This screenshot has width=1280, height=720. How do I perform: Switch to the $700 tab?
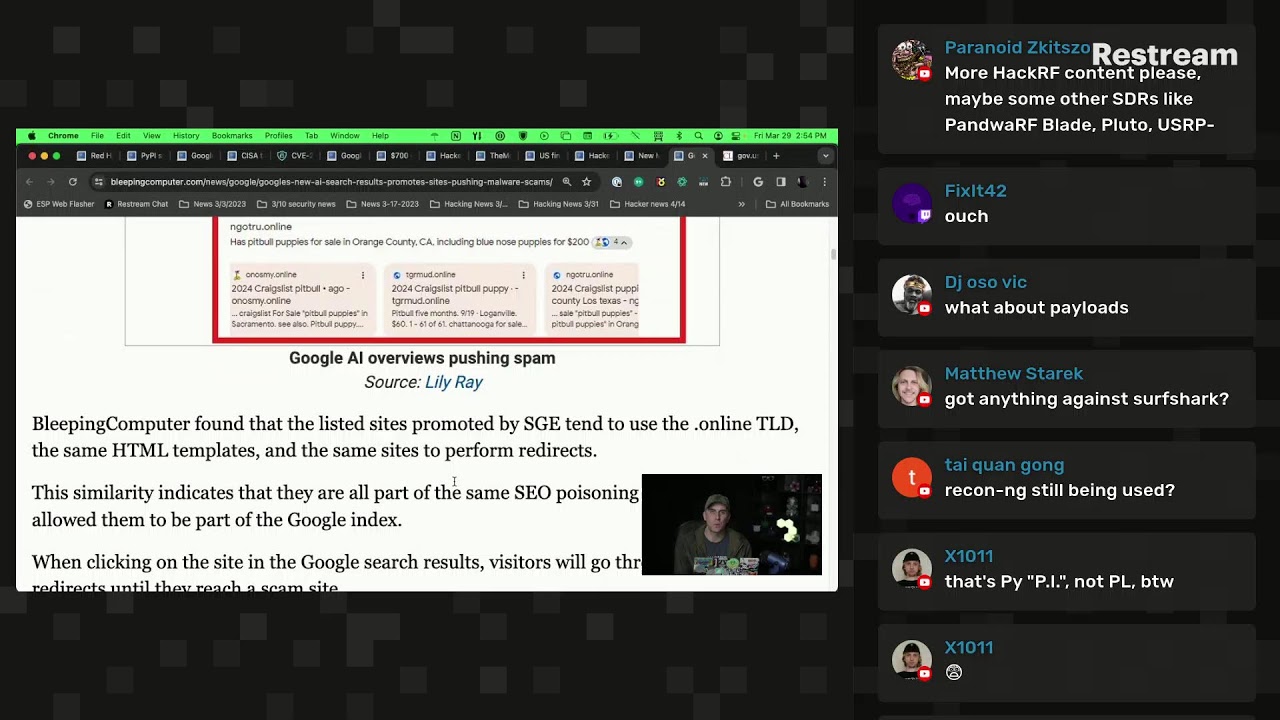pyautogui.click(x=393, y=156)
